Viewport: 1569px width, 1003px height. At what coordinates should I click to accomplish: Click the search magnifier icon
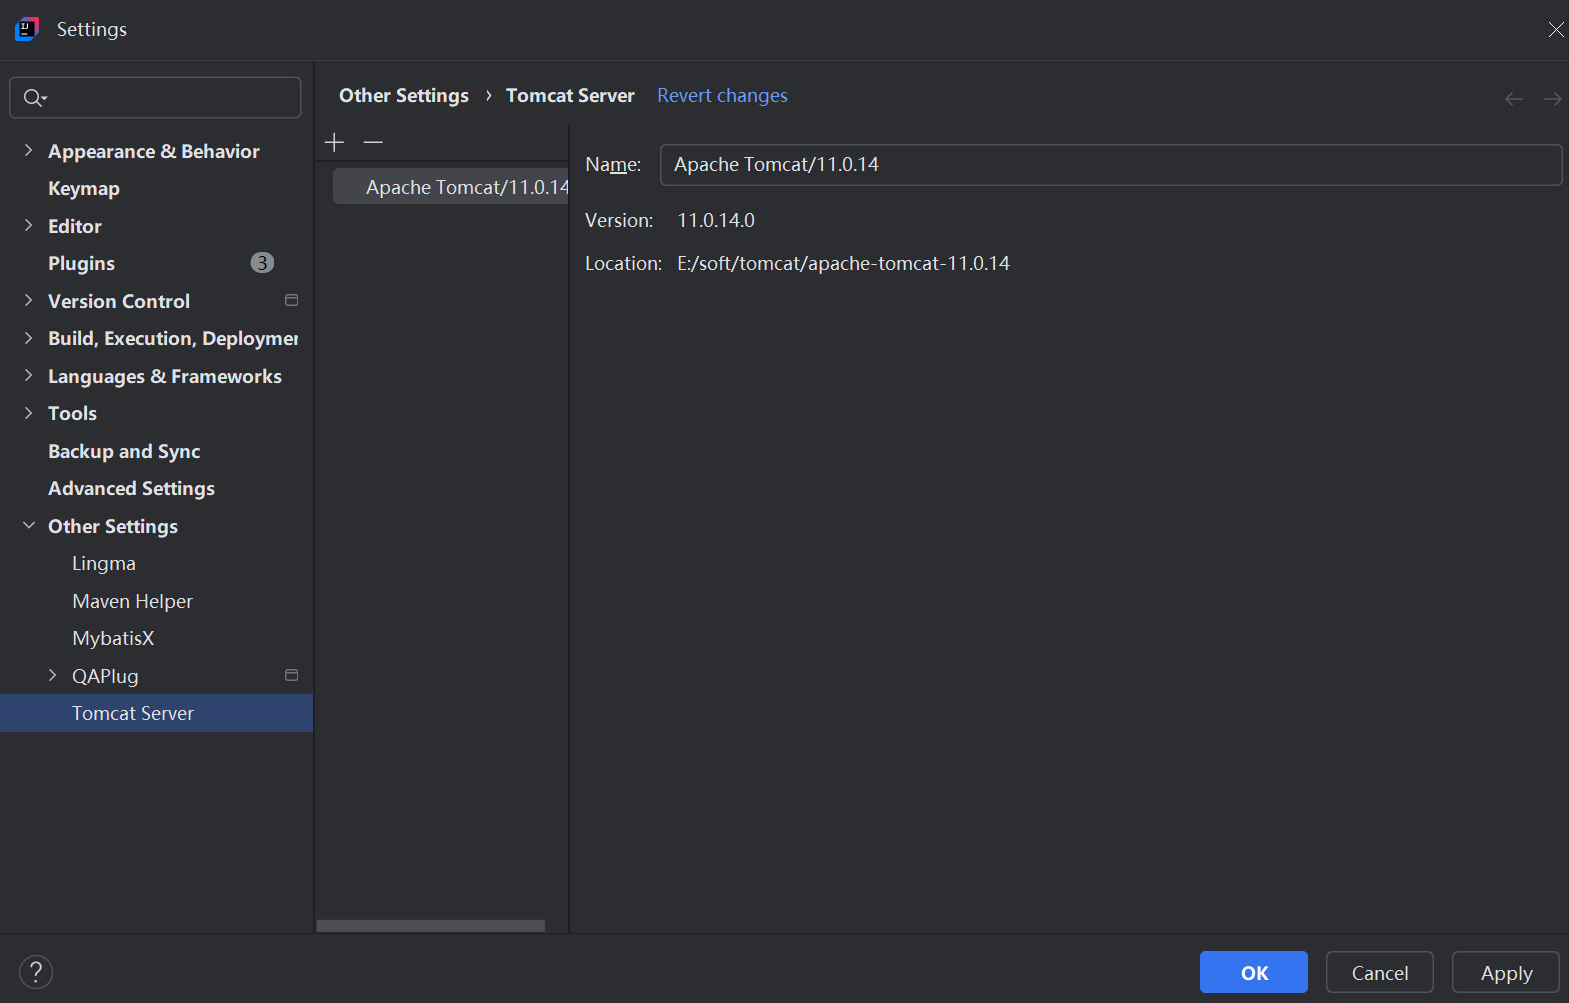pyautogui.click(x=34, y=97)
